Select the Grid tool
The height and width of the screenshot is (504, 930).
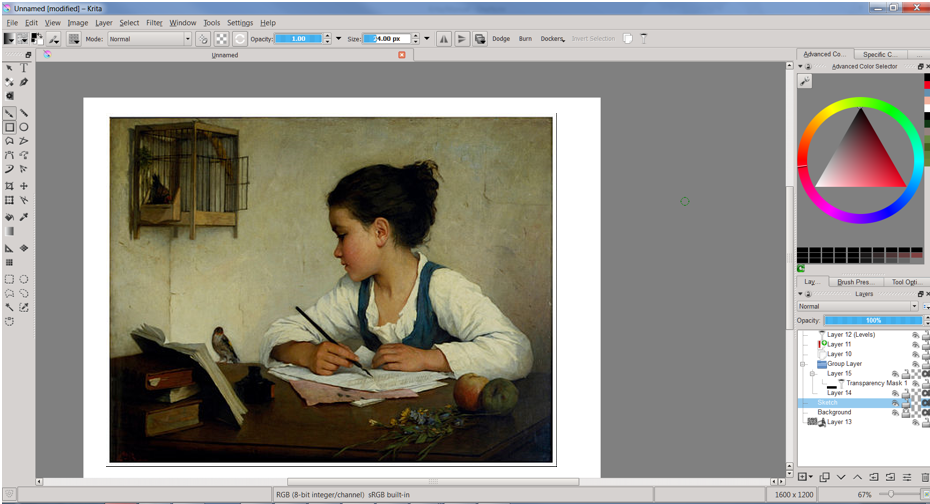tap(9, 262)
